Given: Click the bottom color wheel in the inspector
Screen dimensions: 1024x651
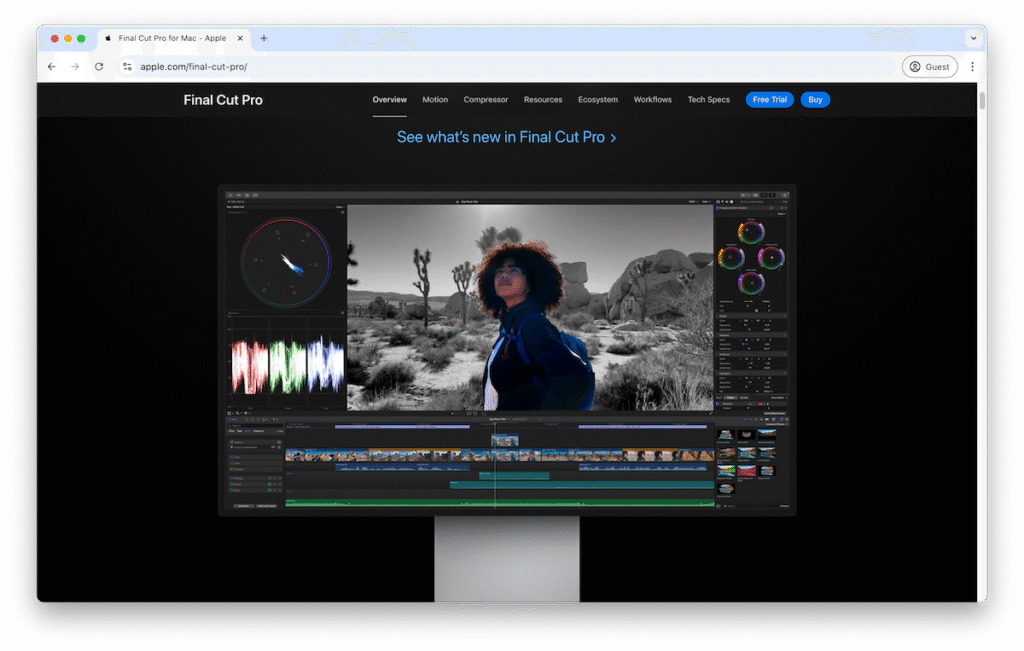Looking at the screenshot, I should 751,283.
